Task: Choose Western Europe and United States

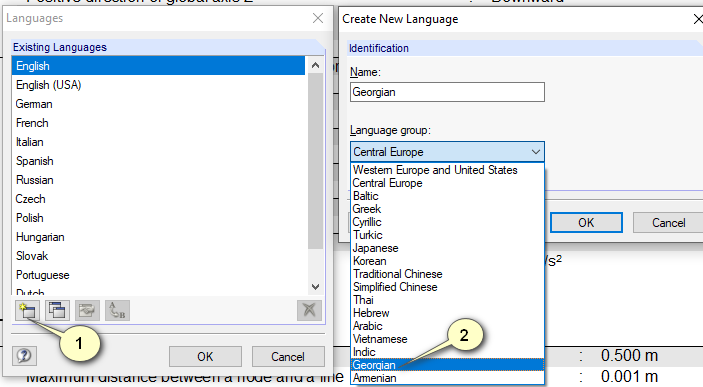Action: [x=447, y=170]
